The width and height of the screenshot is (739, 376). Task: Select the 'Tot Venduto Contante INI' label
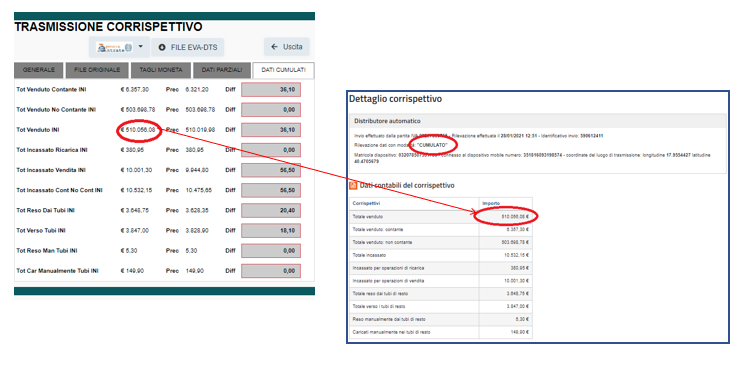pos(51,90)
